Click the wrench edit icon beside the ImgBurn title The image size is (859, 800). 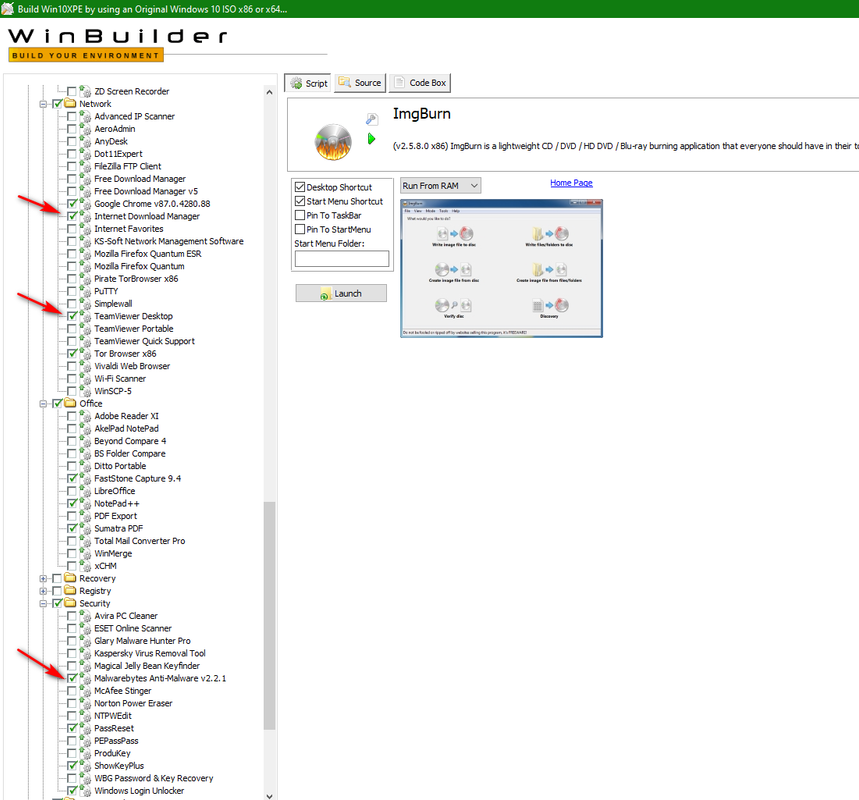[372, 119]
